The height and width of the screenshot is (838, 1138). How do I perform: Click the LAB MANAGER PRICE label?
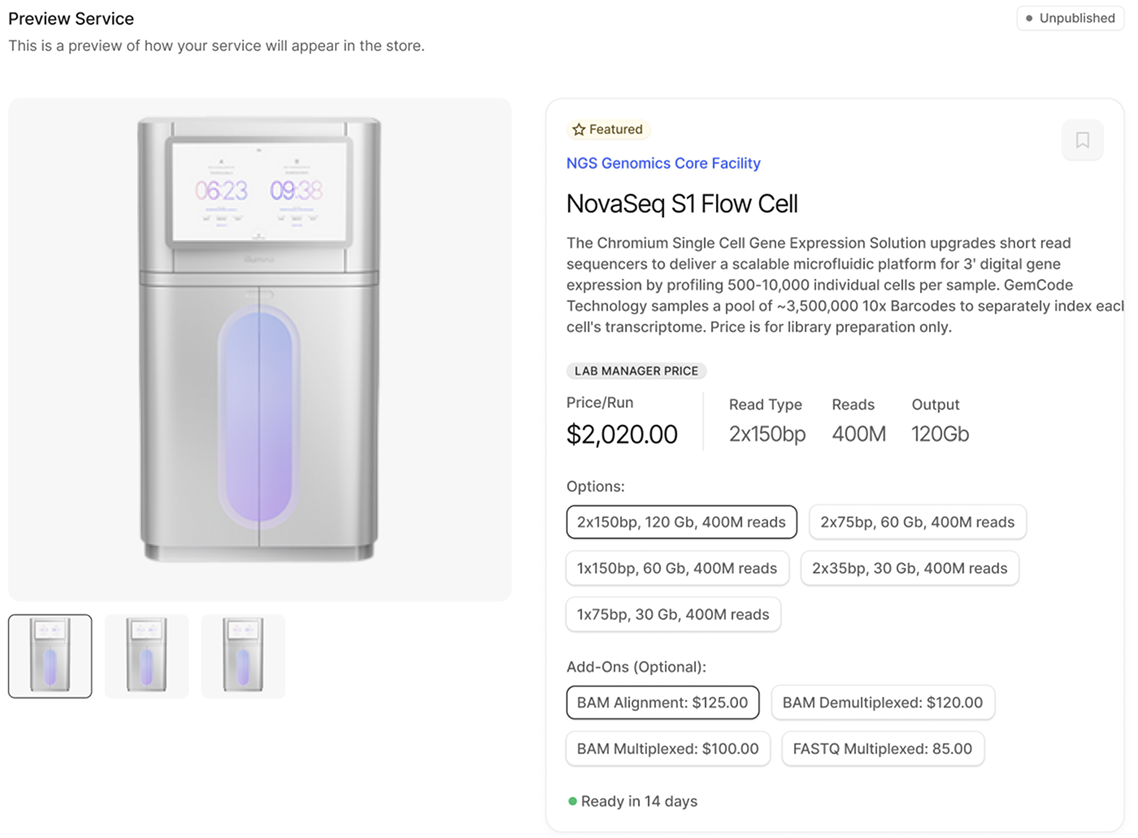click(636, 371)
